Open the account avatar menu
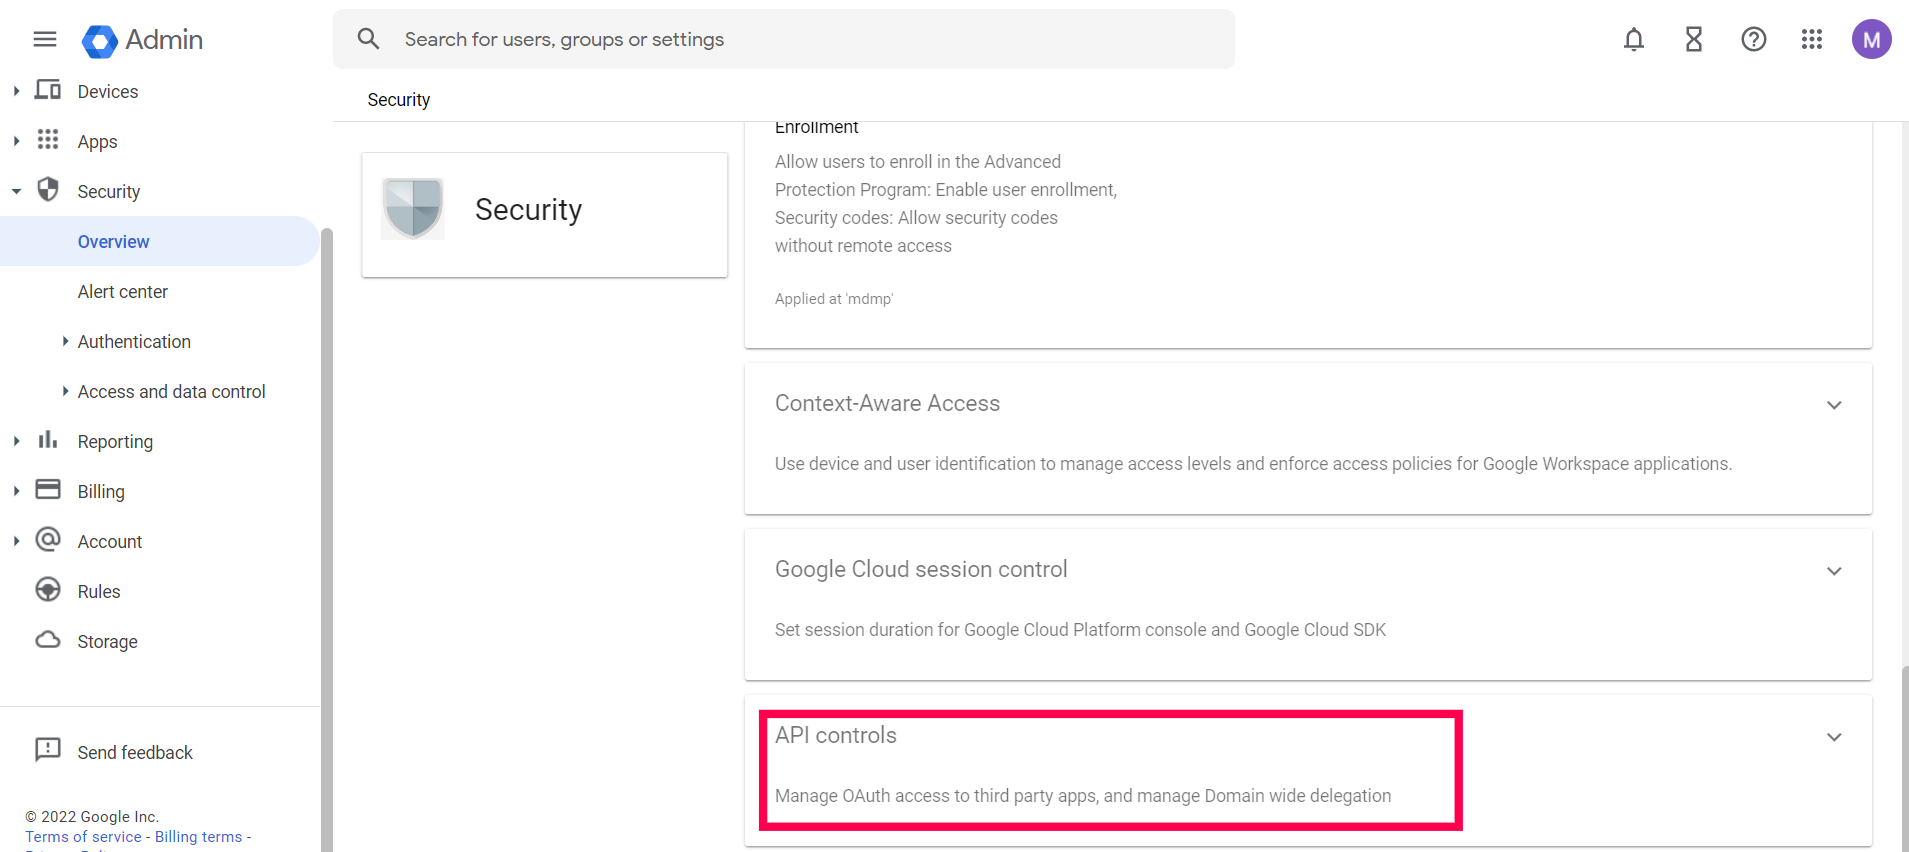 (1871, 39)
